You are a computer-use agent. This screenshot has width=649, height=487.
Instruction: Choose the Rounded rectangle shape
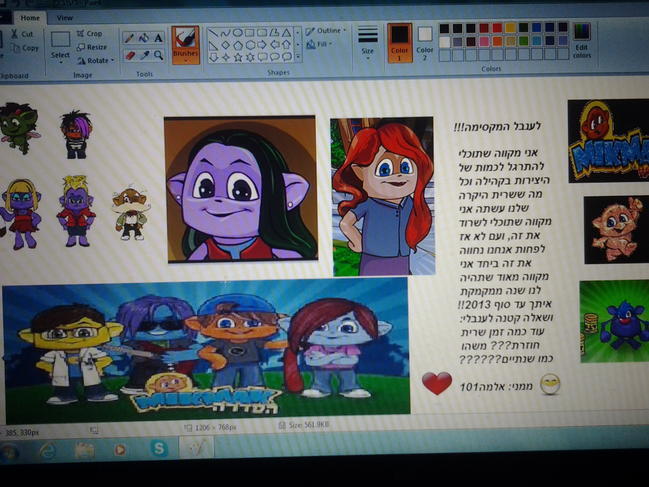[x=262, y=32]
